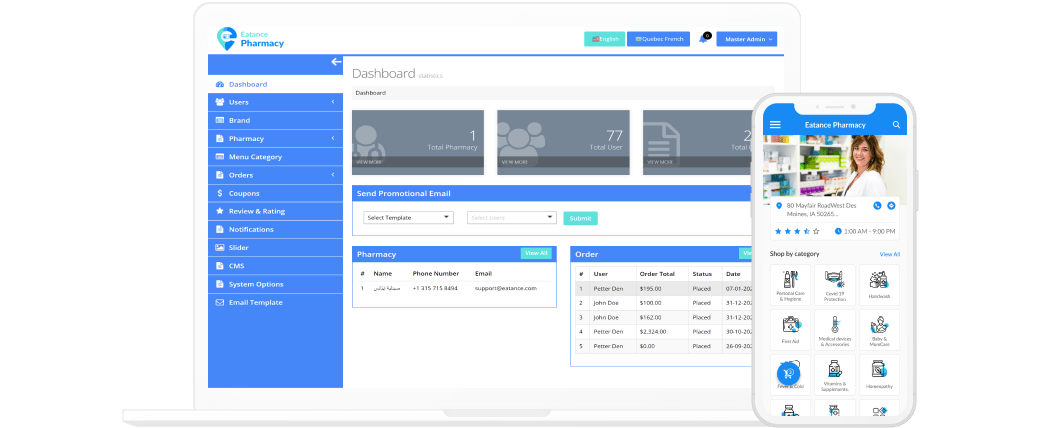Open Coupons in the sidebar
The height and width of the screenshot is (428, 1039).
pos(244,193)
